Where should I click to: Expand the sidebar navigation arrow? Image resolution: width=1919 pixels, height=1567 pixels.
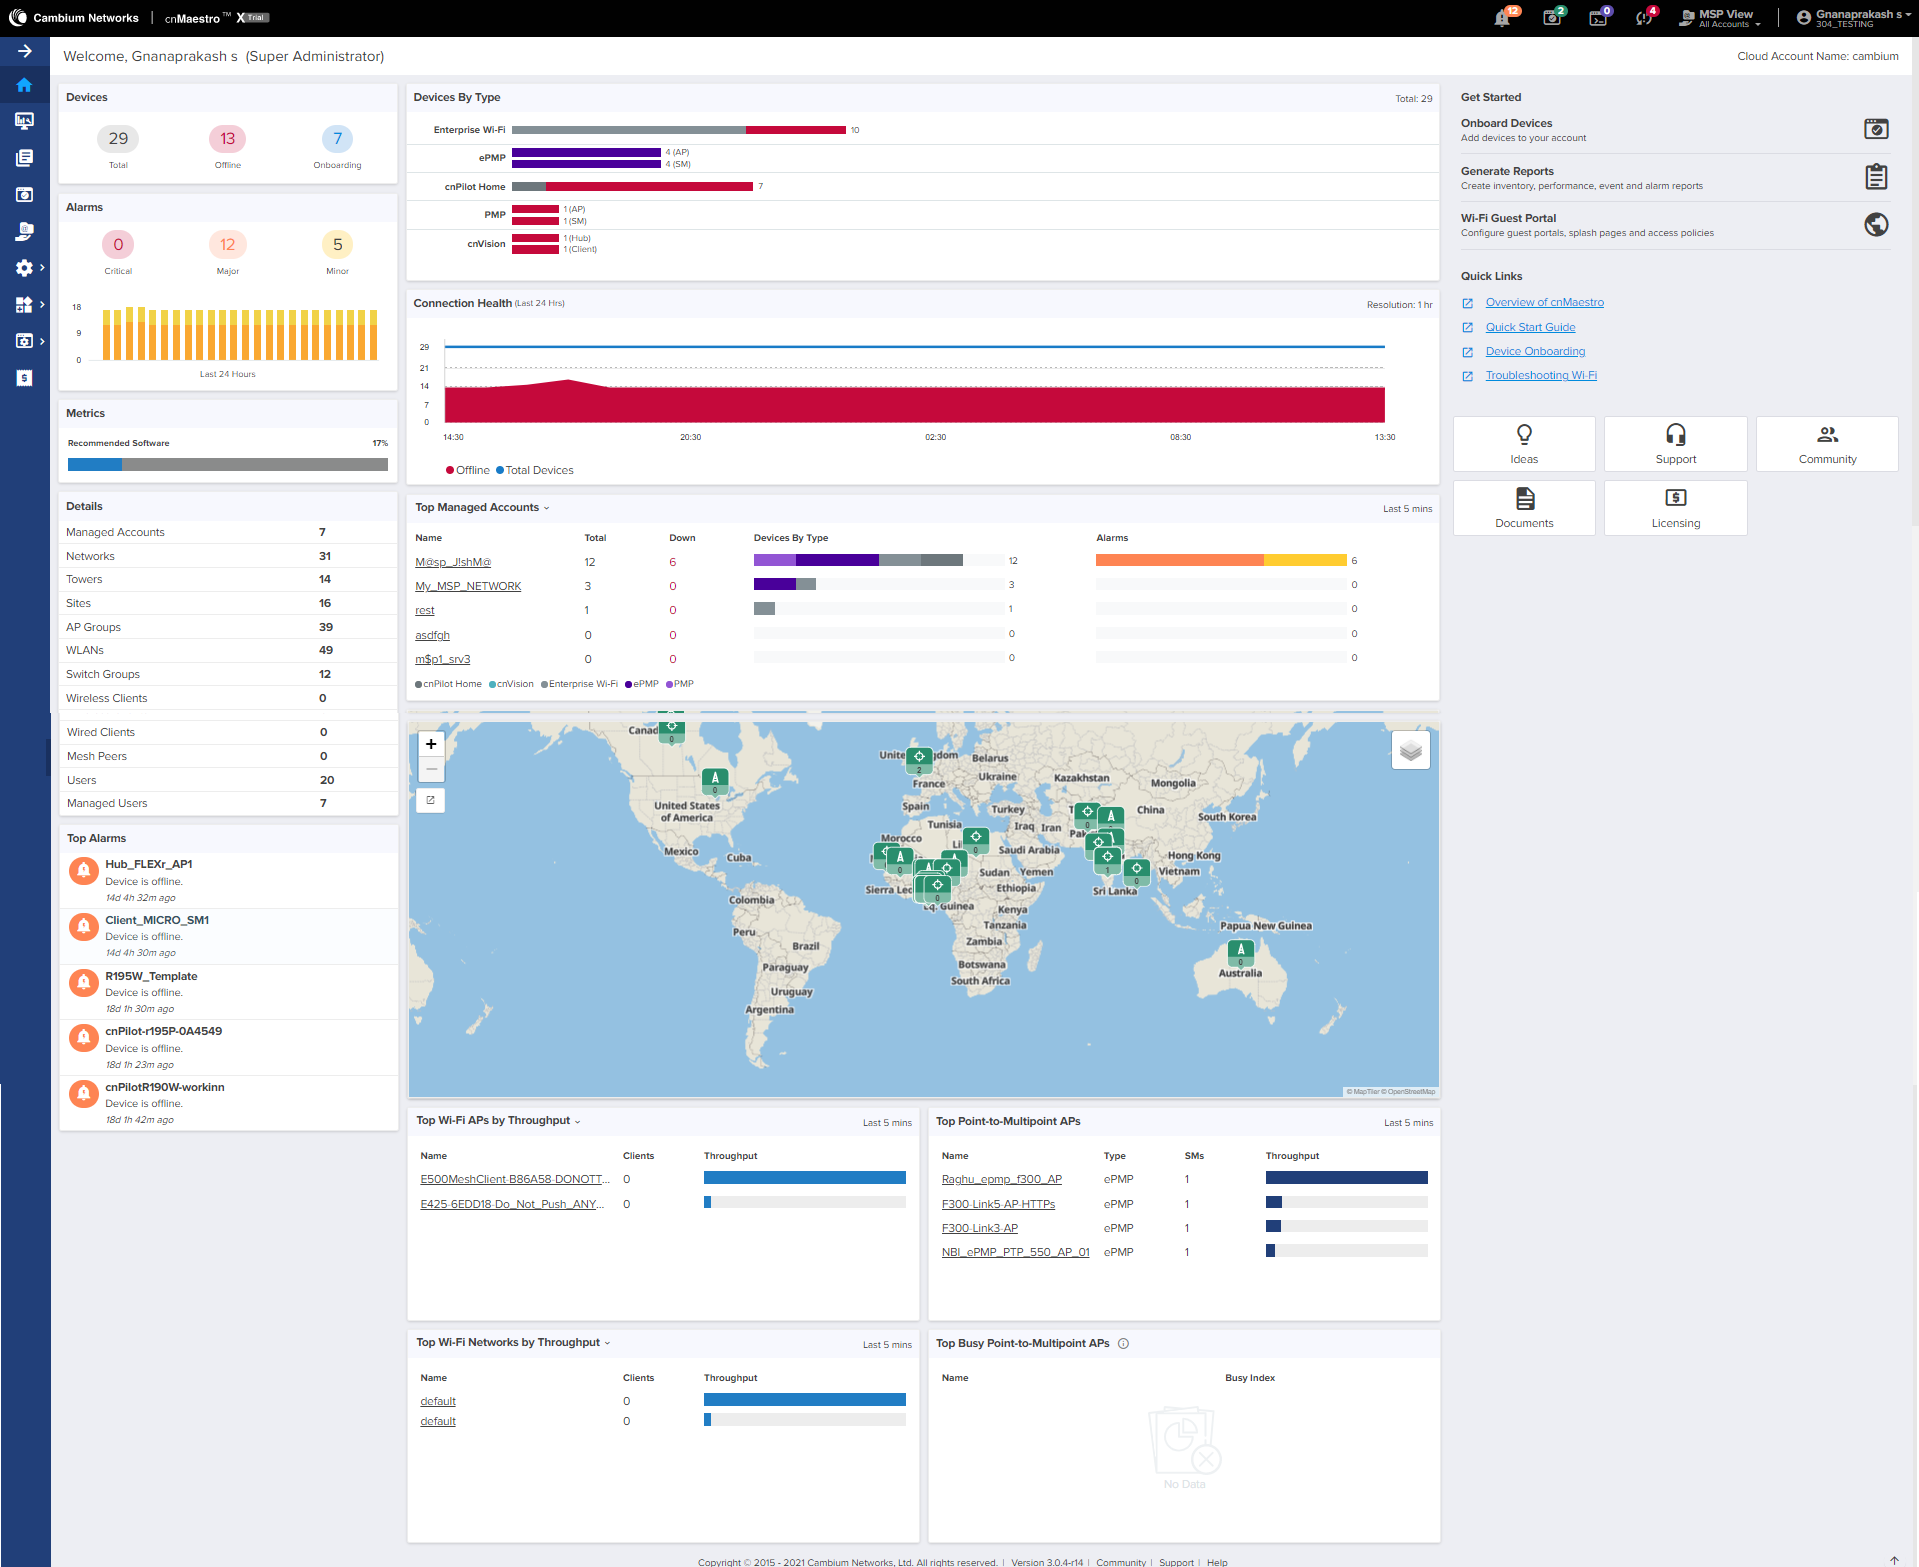[25, 52]
